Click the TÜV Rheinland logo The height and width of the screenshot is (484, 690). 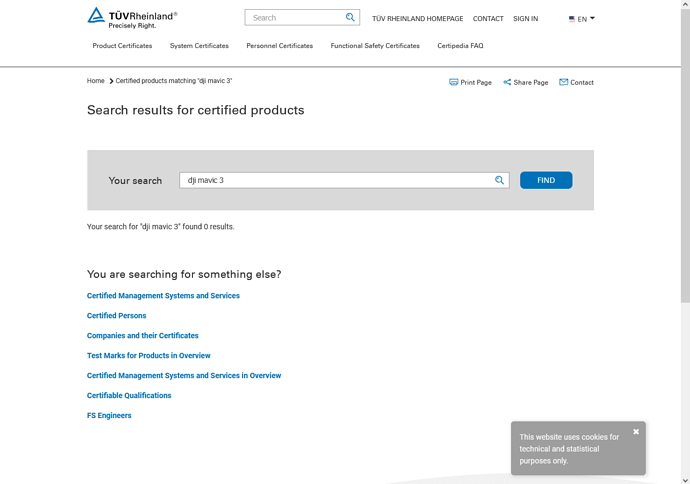pyautogui.click(x=132, y=18)
